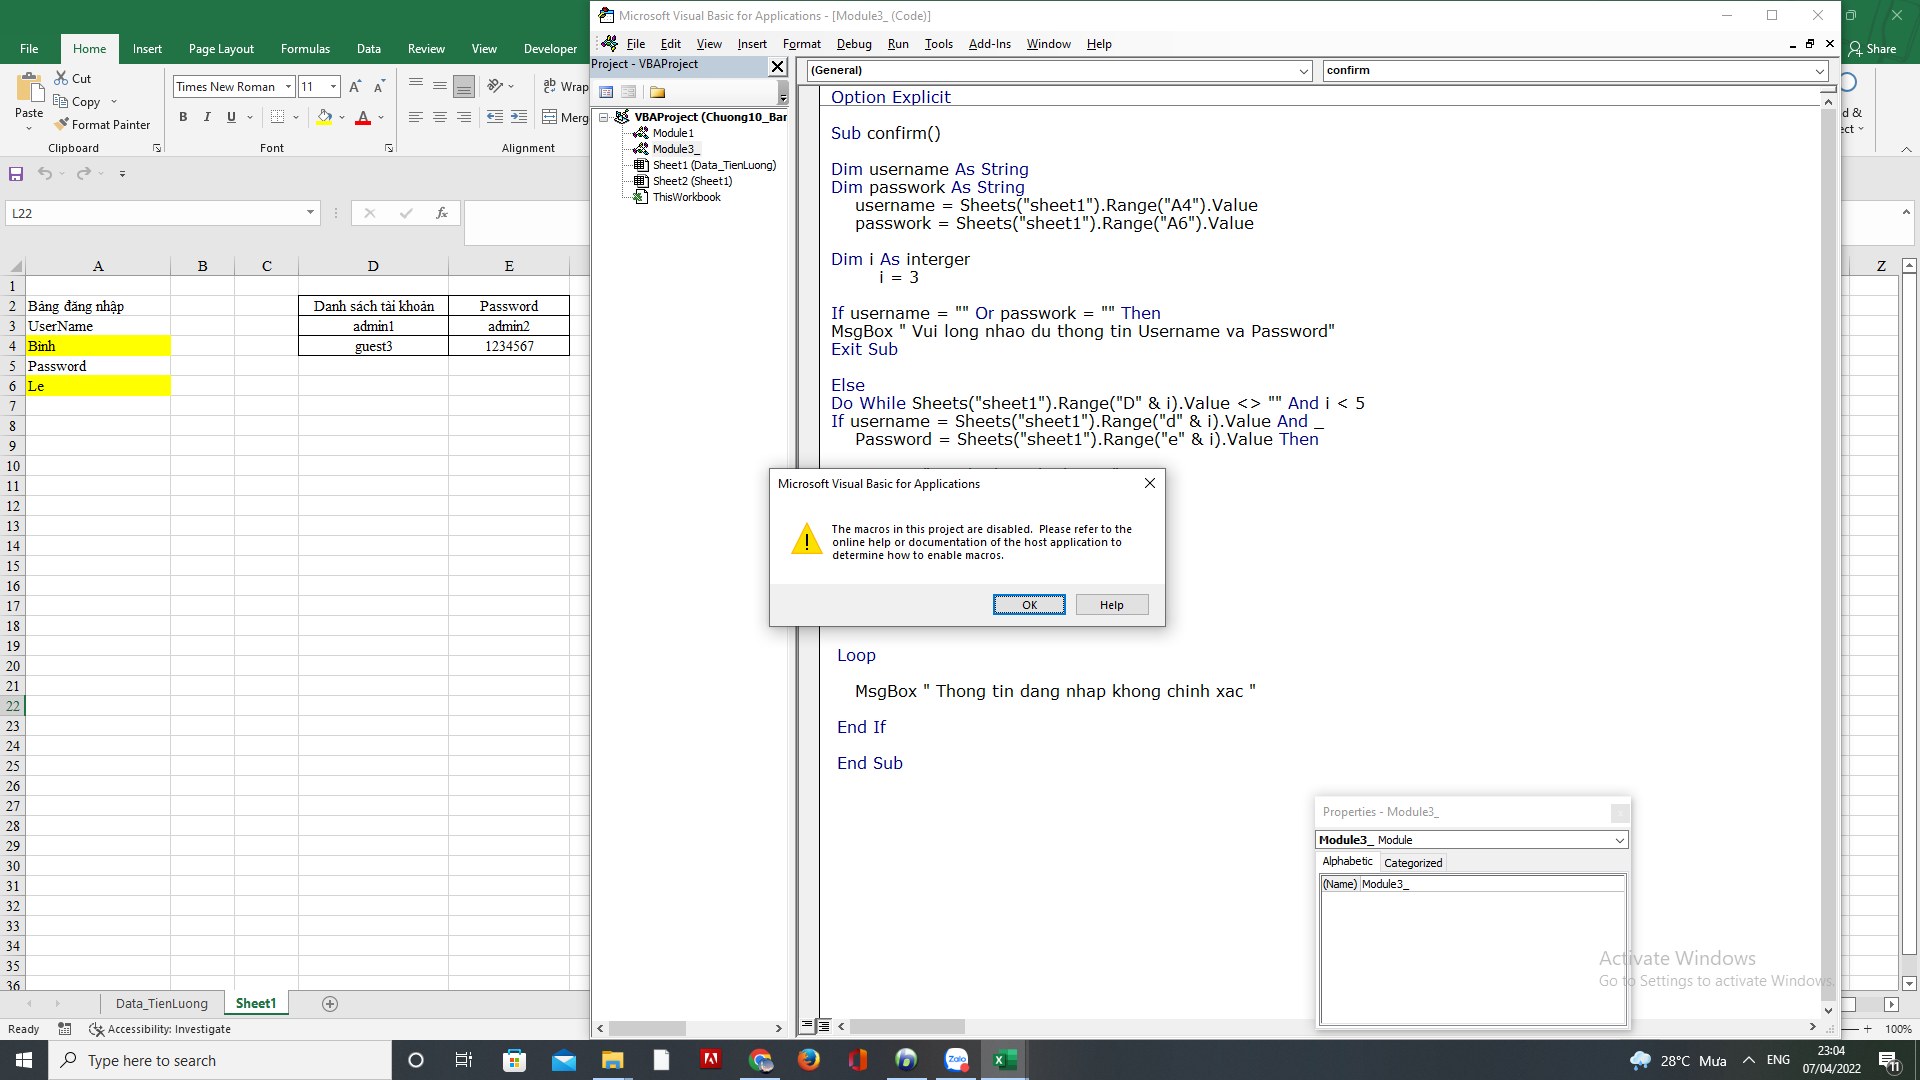
Task: Open the (General) object dropdown
Action: [1304, 71]
